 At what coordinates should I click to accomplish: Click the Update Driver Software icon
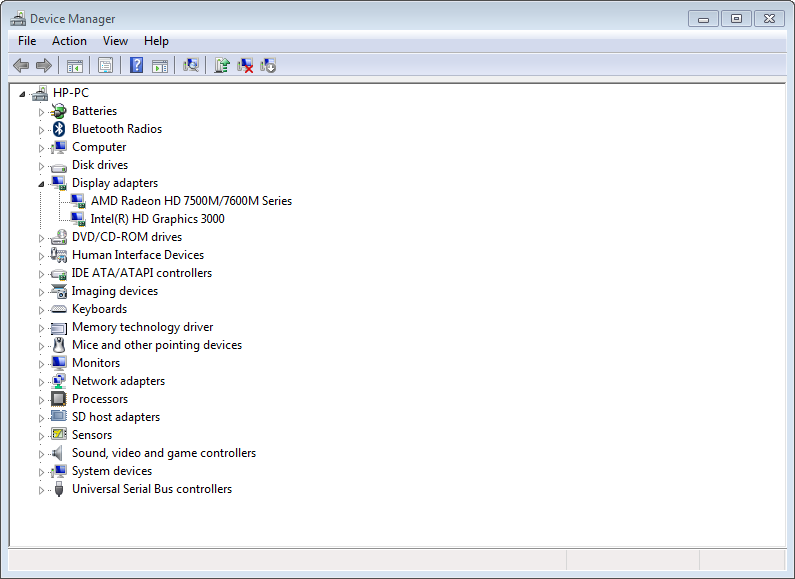tap(222, 65)
